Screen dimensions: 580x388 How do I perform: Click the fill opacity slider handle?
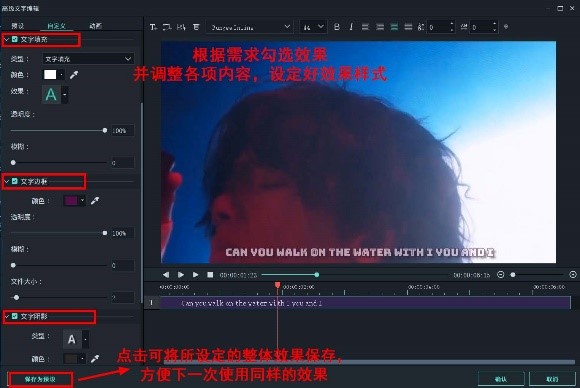(105, 130)
